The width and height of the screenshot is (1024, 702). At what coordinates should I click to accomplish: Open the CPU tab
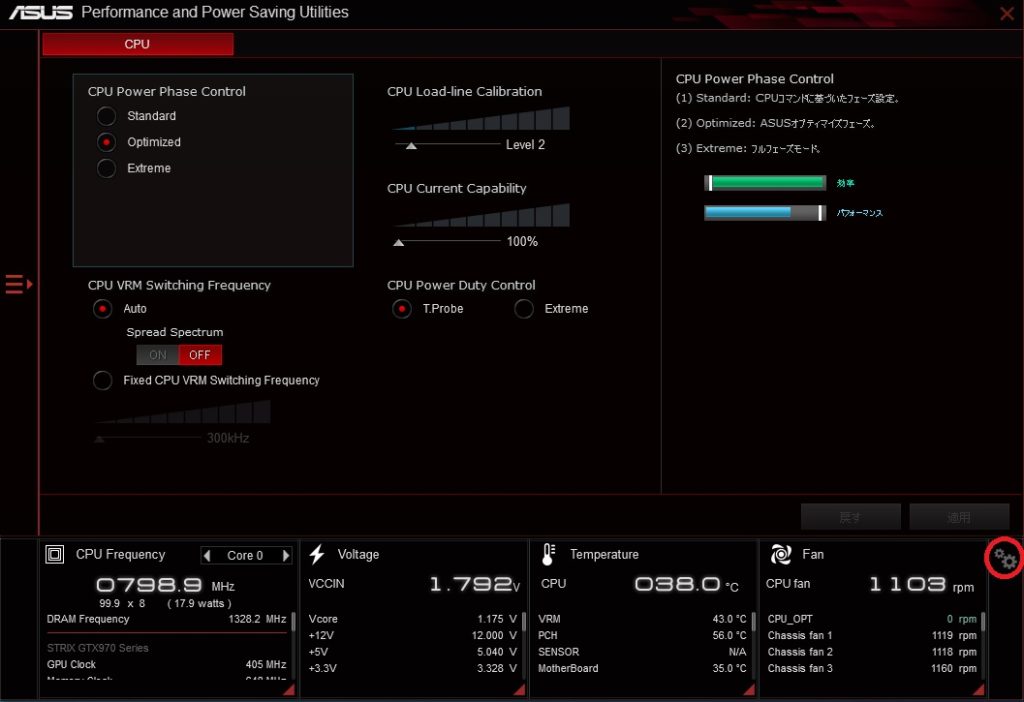click(138, 44)
